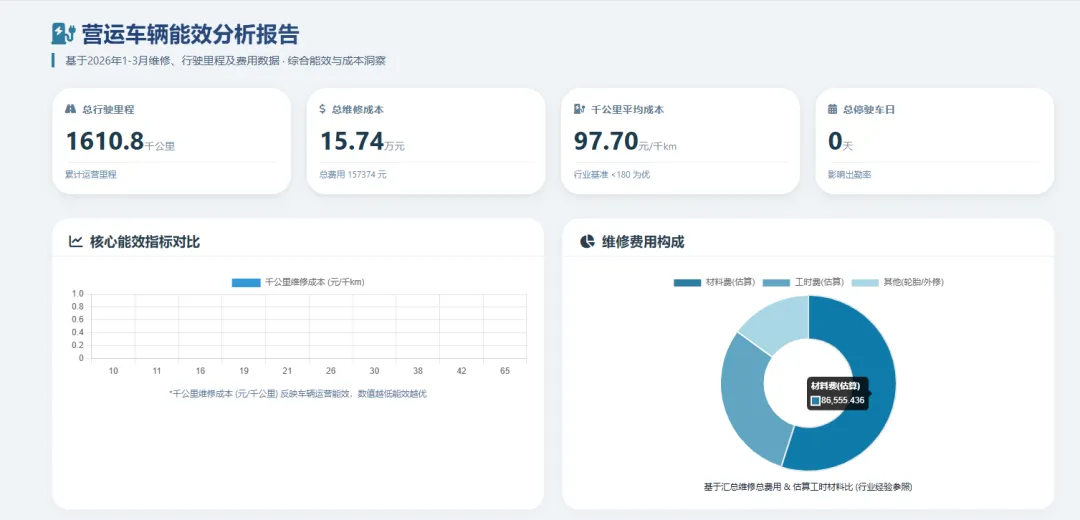Click x-axis label 21 in bar chart
The image size is (1080, 520).
[287, 371]
